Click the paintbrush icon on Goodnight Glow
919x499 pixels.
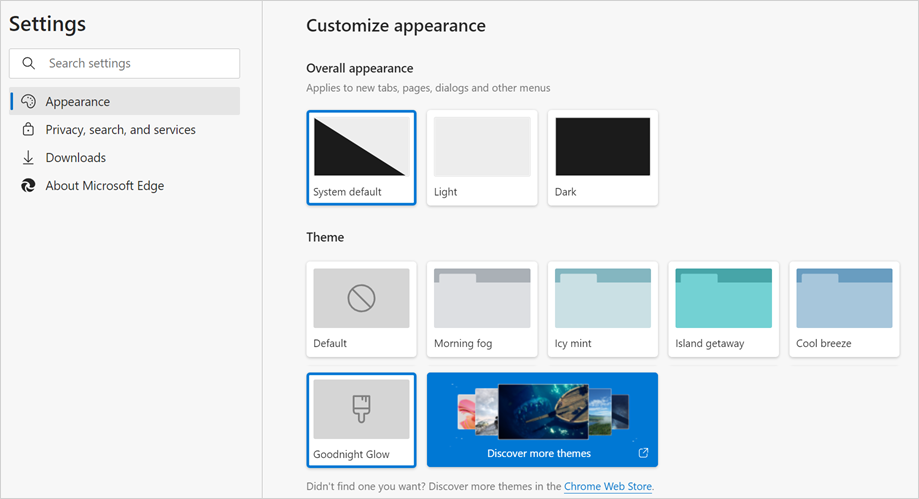click(361, 408)
